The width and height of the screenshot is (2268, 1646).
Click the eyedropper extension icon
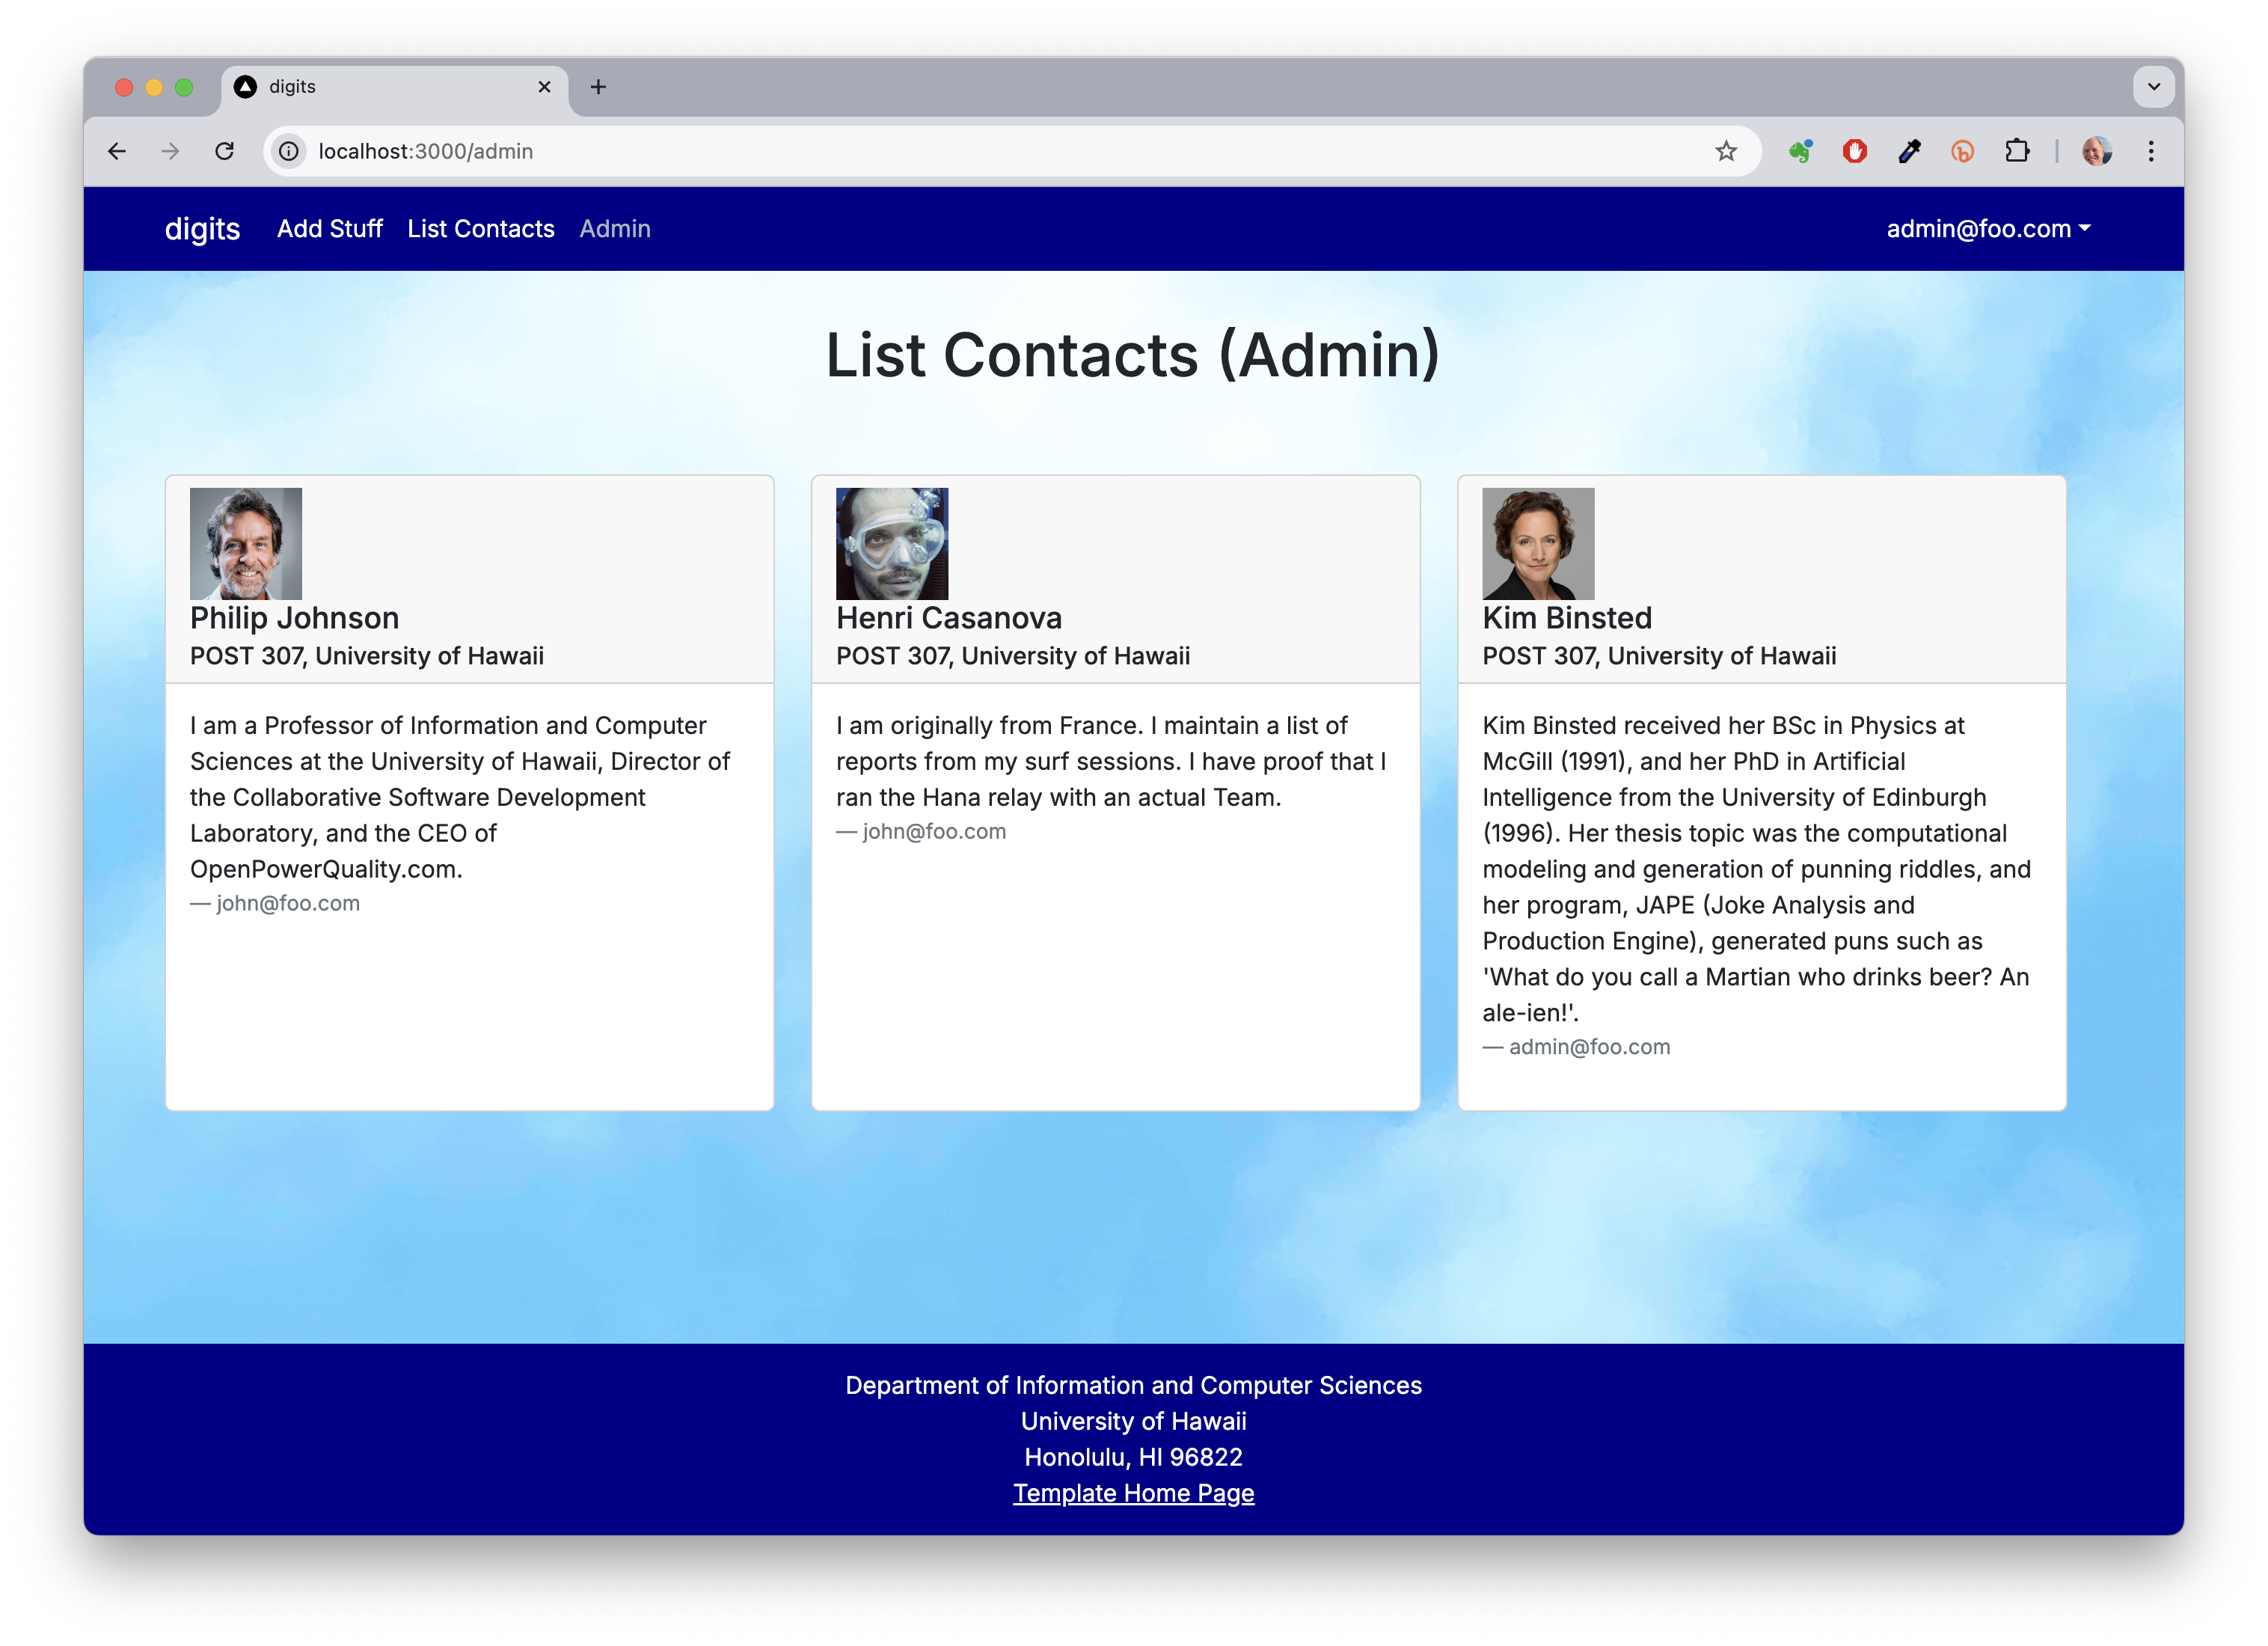(x=1909, y=151)
